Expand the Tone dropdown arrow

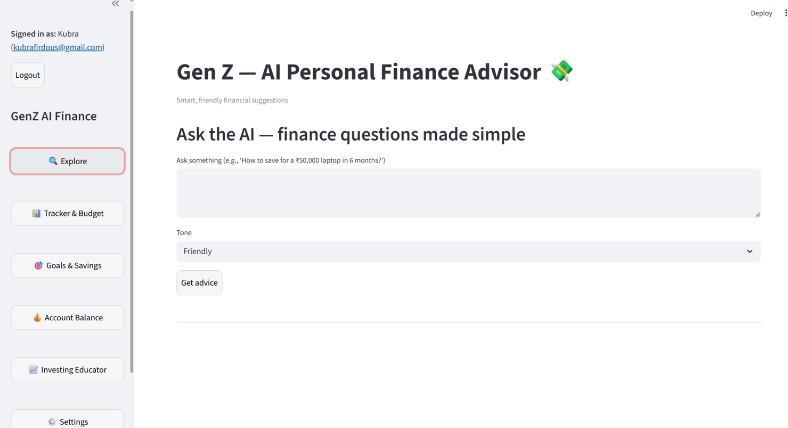pos(749,252)
